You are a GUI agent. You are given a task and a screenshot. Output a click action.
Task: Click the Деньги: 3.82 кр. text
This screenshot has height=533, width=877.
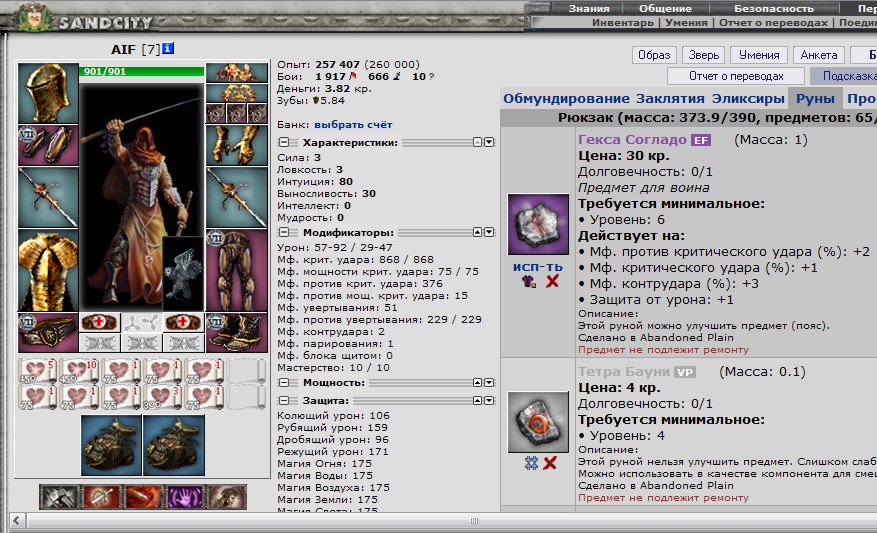pos(324,88)
